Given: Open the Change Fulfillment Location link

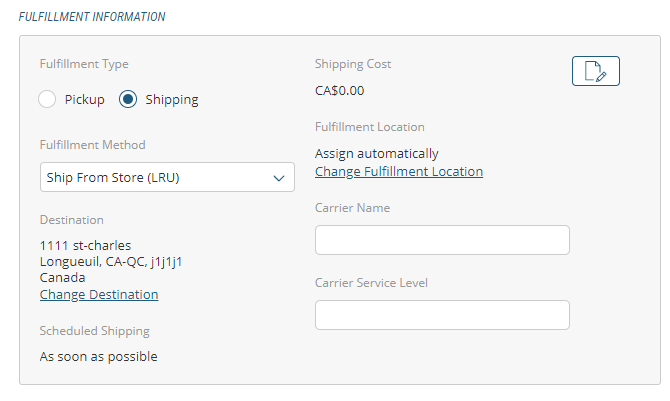Looking at the screenshot, I should click(399, 171).
